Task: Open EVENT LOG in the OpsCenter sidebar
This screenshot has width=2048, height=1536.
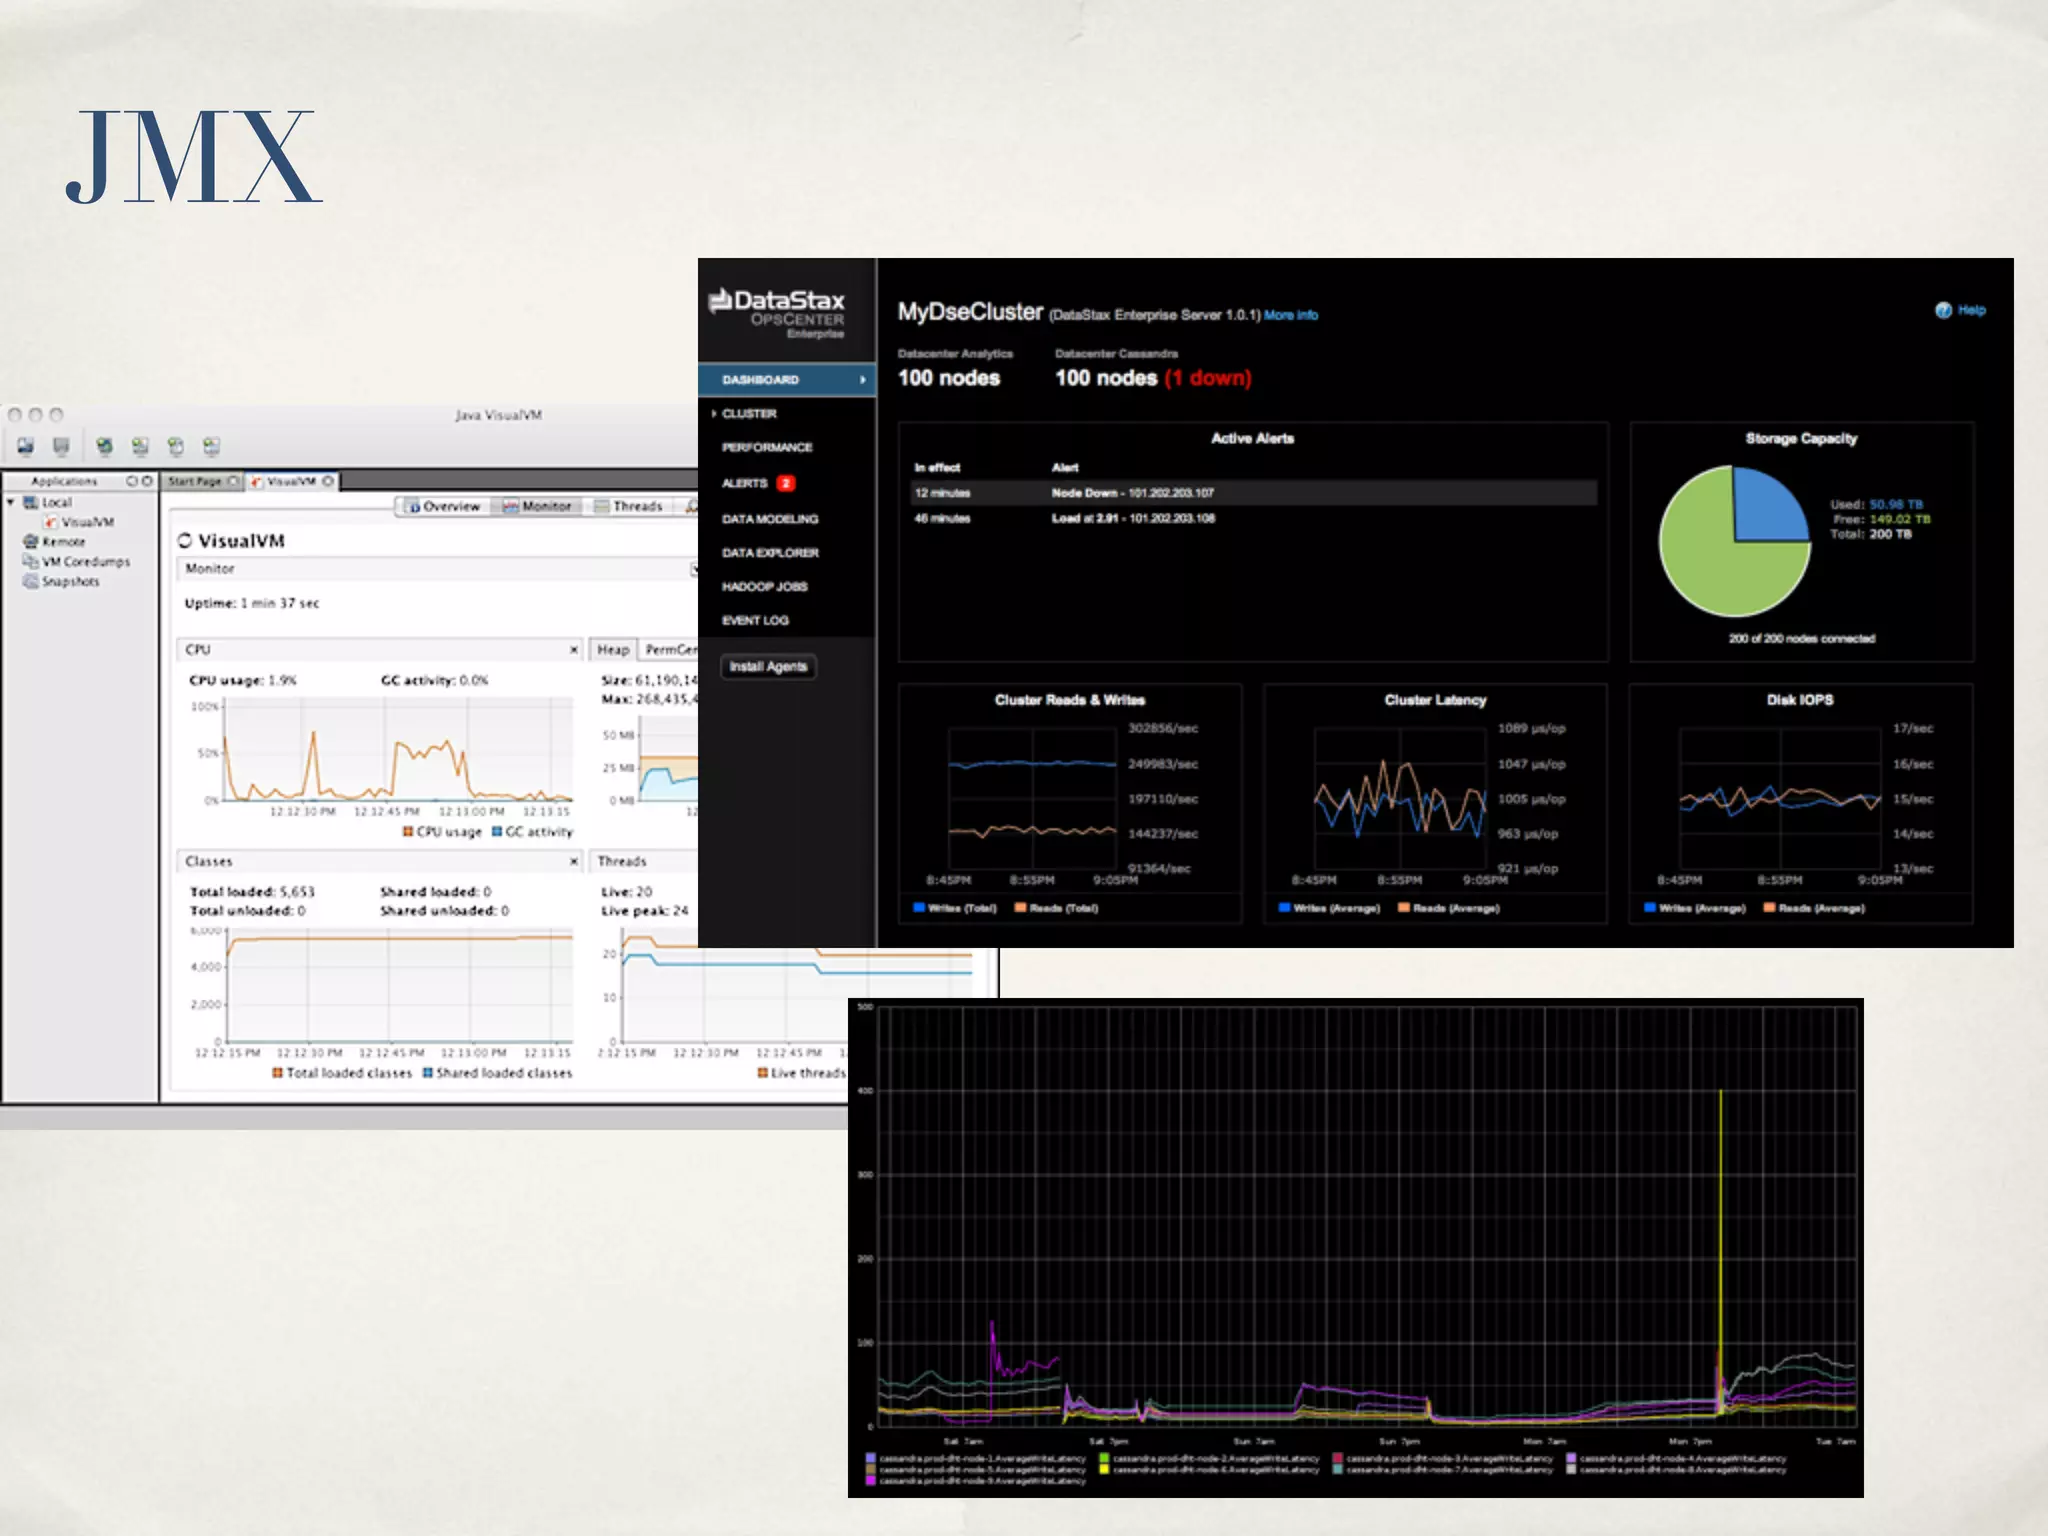Action: click(755, 621)
